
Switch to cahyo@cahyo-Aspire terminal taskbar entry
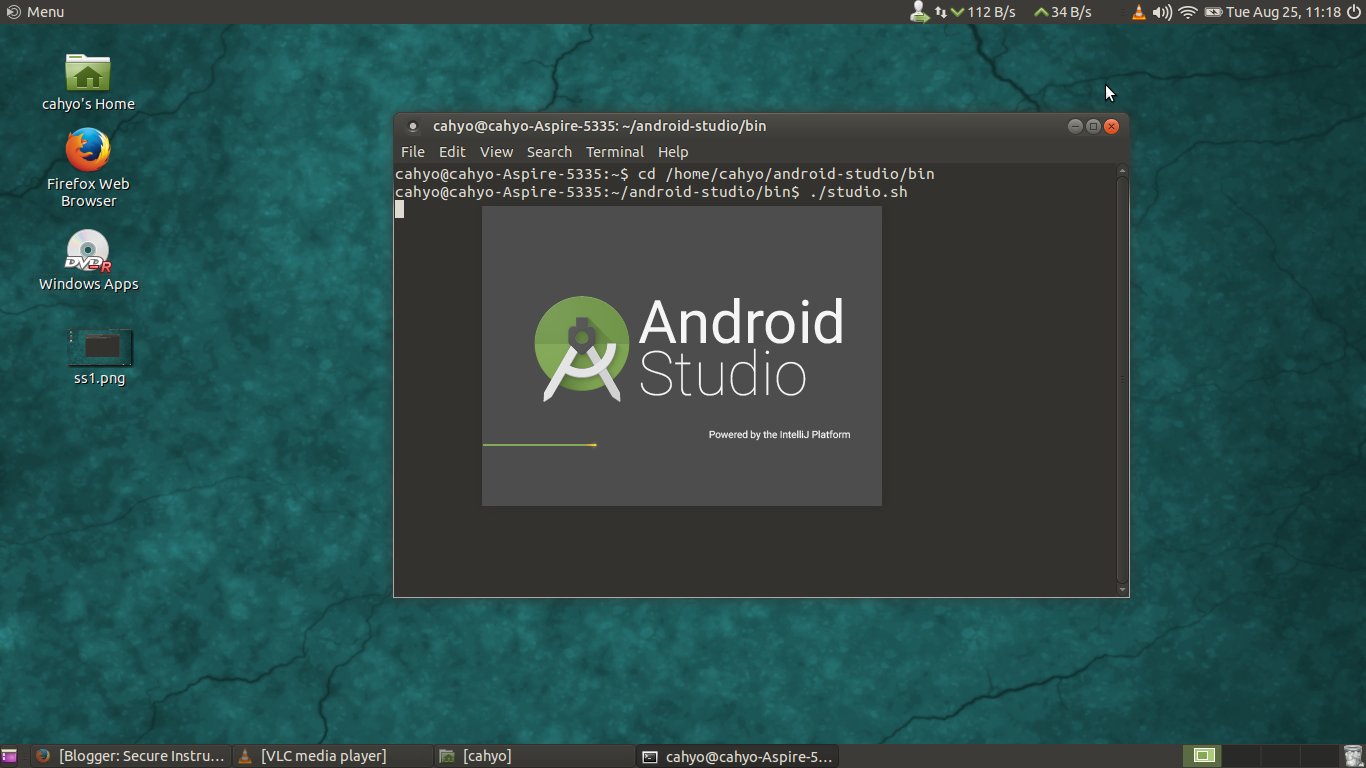pos(736,756)
